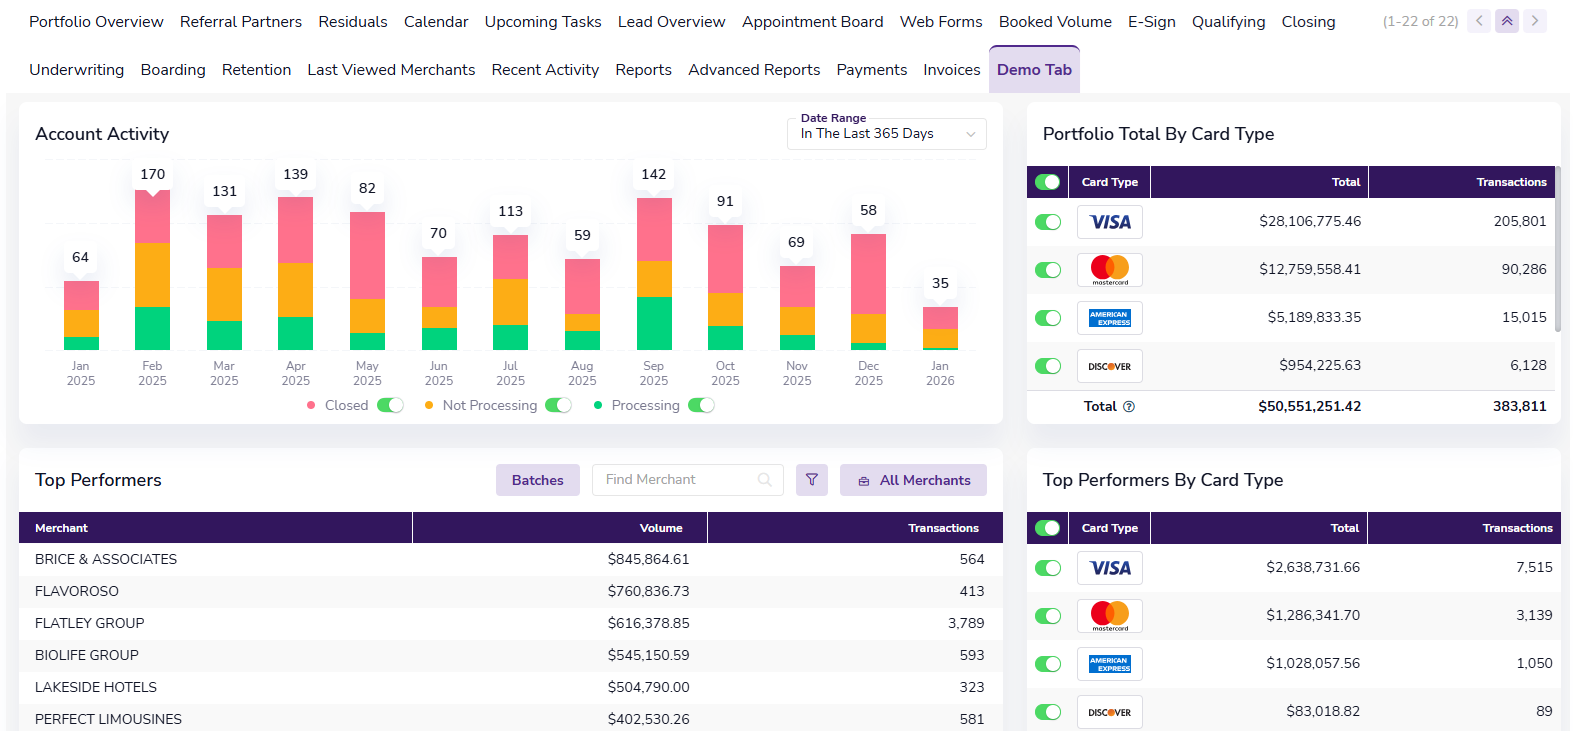Toggle the Closed series in chart legend
Screen dimensions: 1573x731
coord(390,405)
